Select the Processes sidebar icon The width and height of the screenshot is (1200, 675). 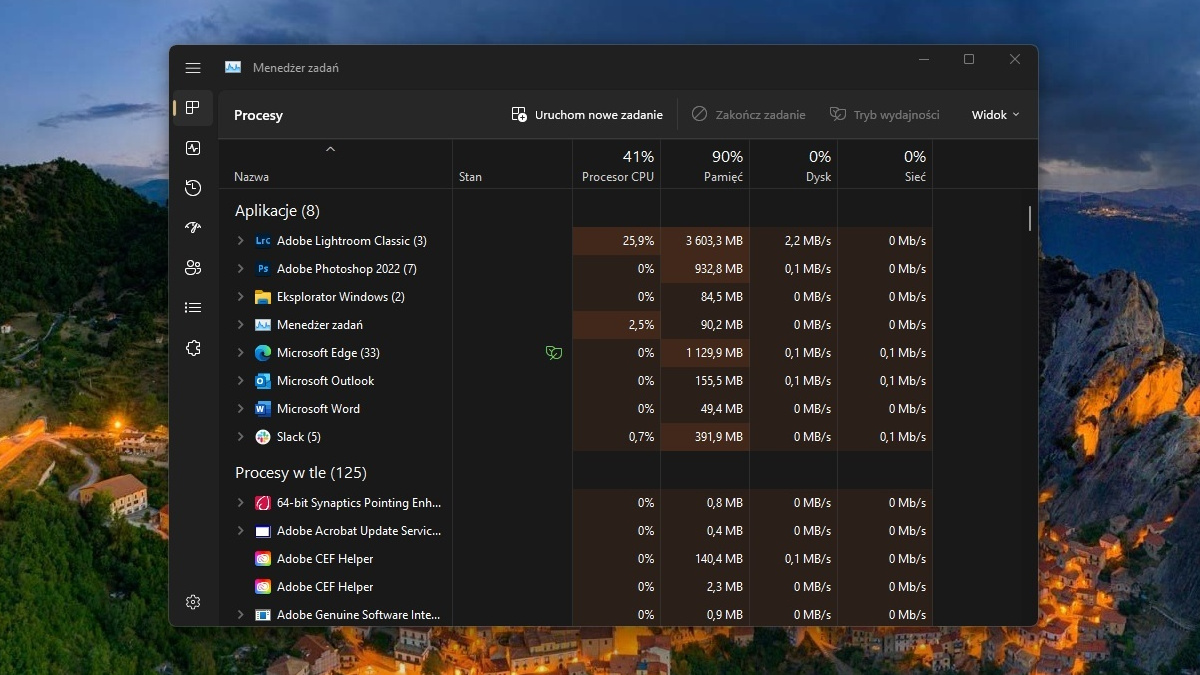193,108
